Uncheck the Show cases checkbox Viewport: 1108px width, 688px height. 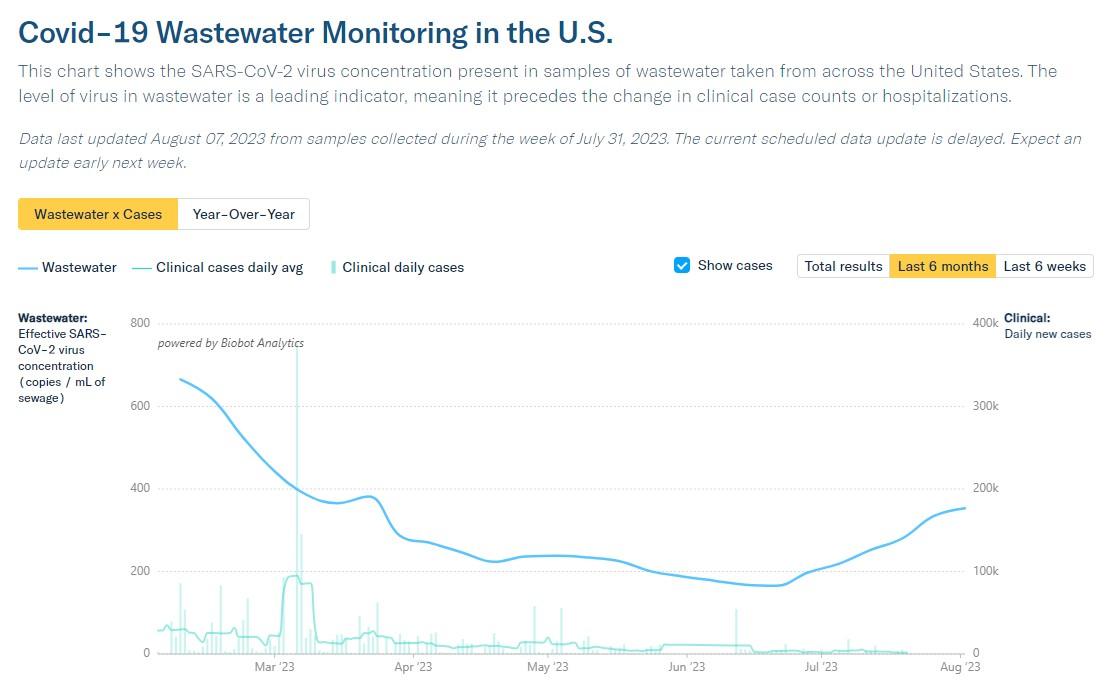pyautogui.click(x=682, y=266)
